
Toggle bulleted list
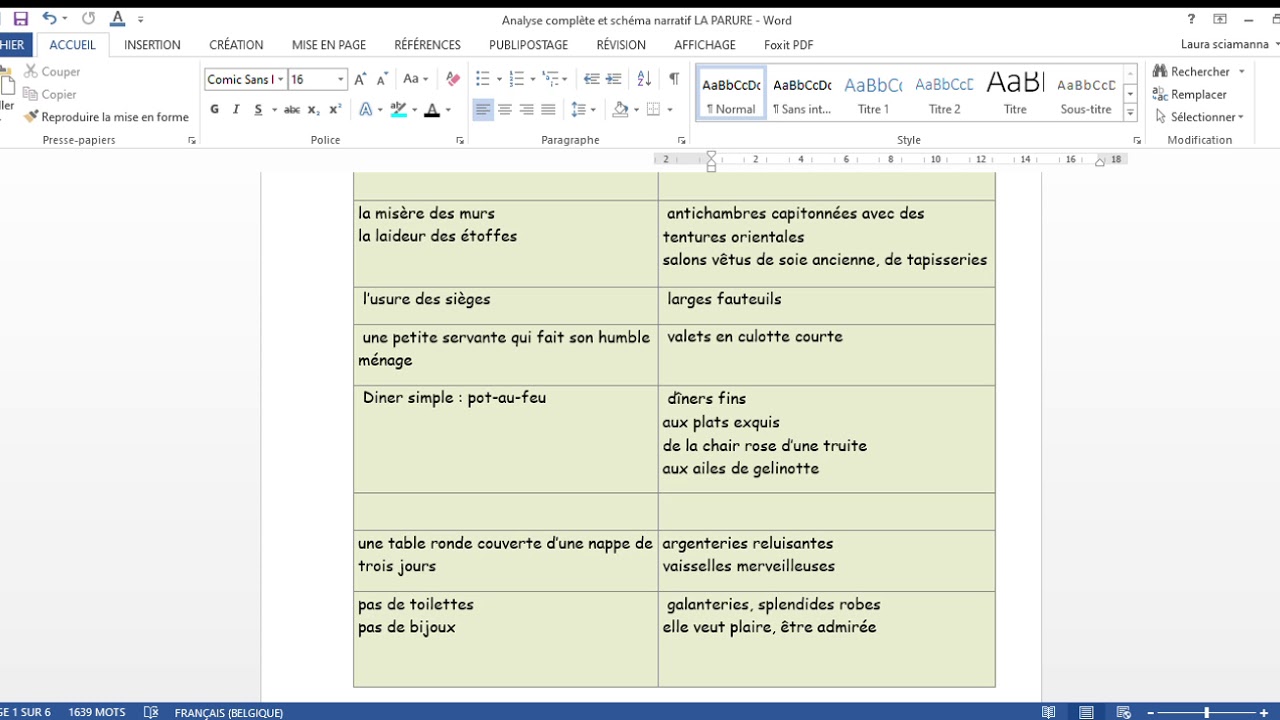coord(483,79)
